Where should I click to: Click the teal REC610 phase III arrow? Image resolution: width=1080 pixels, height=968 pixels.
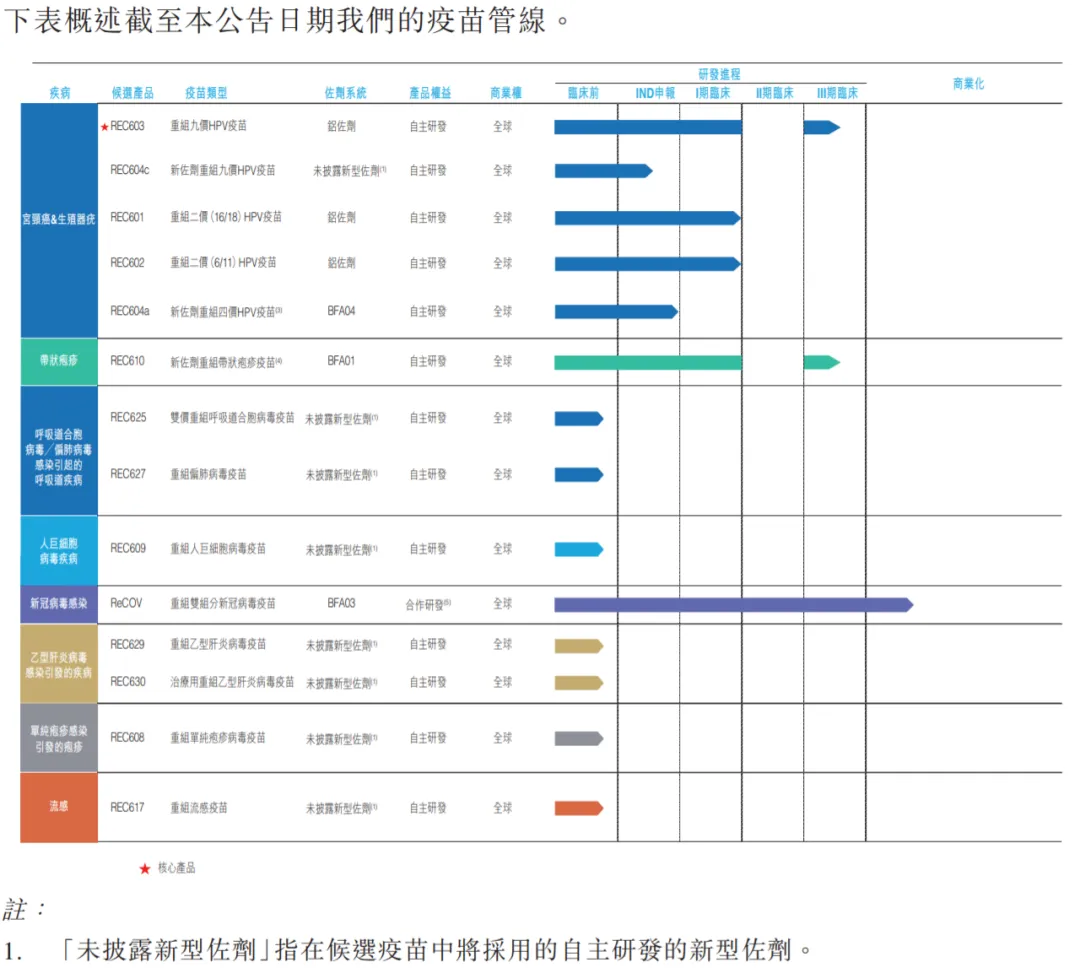pos(821,362)
